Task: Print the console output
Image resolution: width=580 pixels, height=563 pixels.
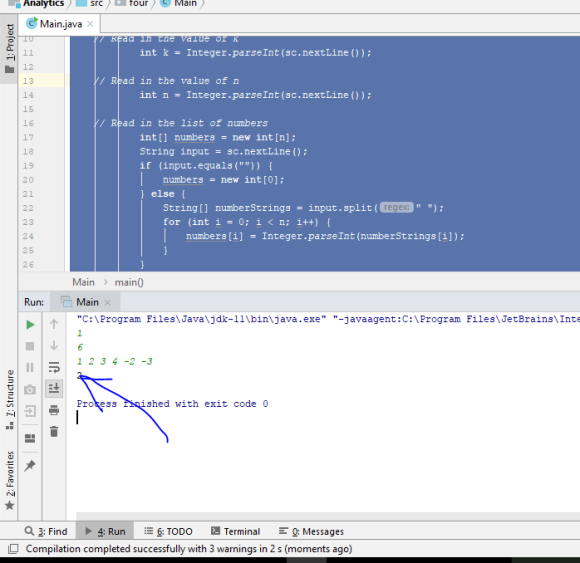Action: pyautogui.click(x=54, y=410)
